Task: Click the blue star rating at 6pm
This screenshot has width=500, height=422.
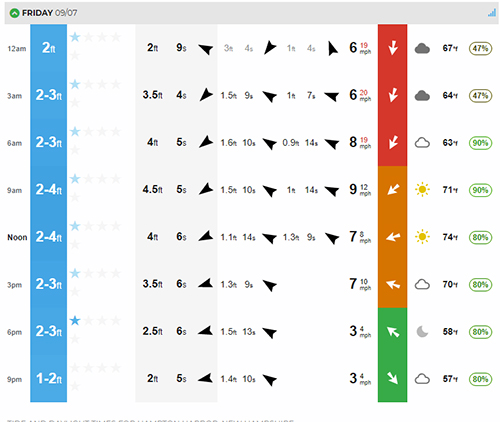Action: point(75,321)
